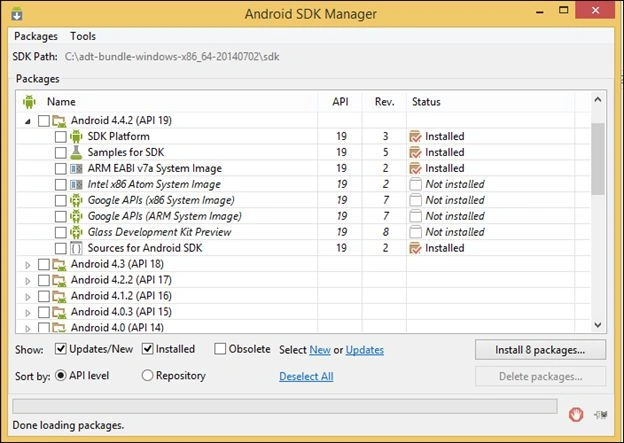Click the API column header
624x443 pixels.
tap(340, 102)
